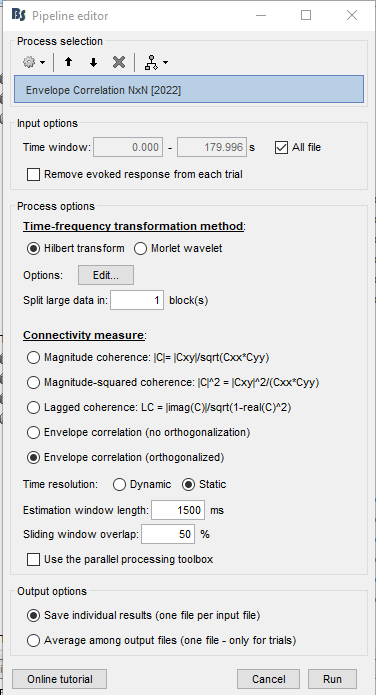The height and width of the screenshot is (695, 376).
Task: Open time-frequency Options with Edit button
Action: click(106, 275)
